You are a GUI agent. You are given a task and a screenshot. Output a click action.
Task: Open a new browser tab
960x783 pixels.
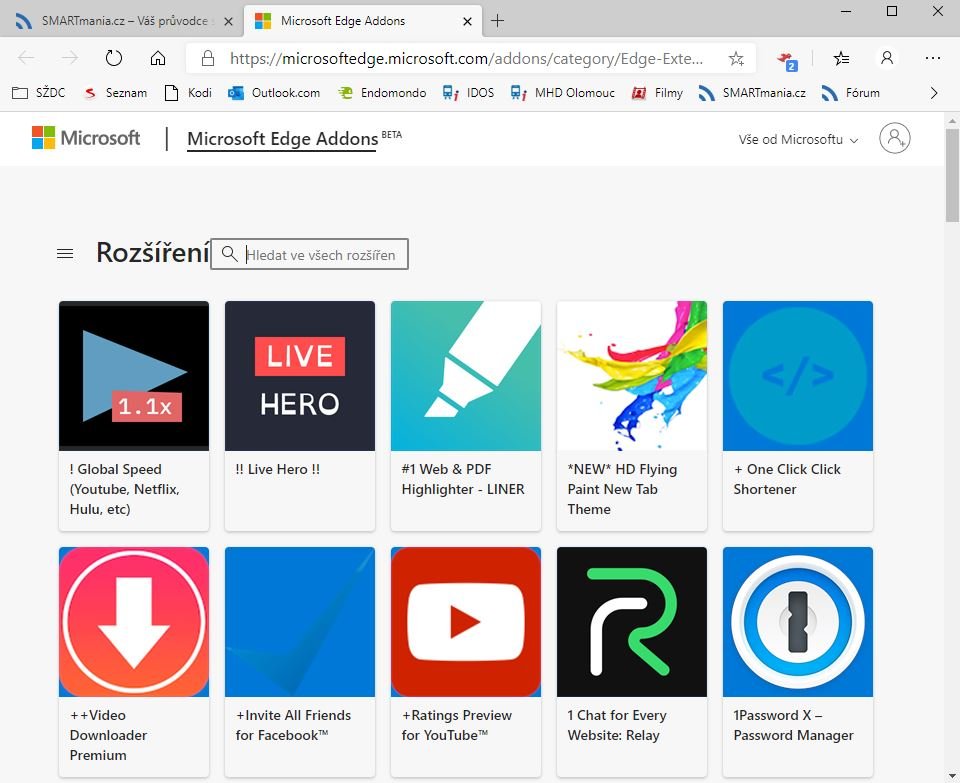click(x=498, y=21)
